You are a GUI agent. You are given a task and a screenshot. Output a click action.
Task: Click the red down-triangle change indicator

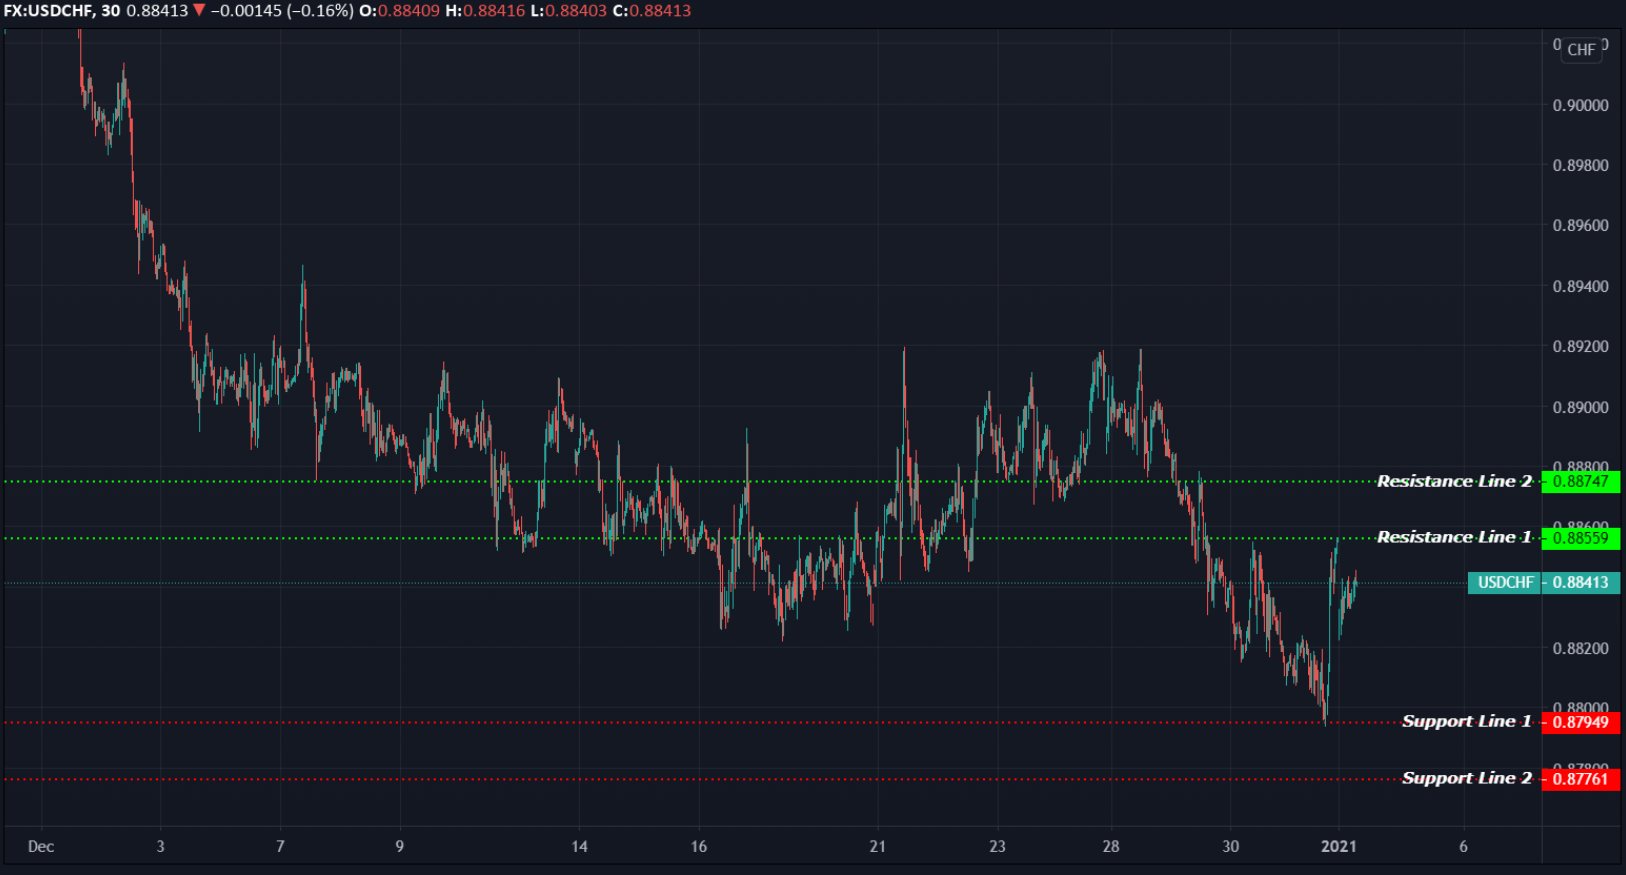click(199, 11)
